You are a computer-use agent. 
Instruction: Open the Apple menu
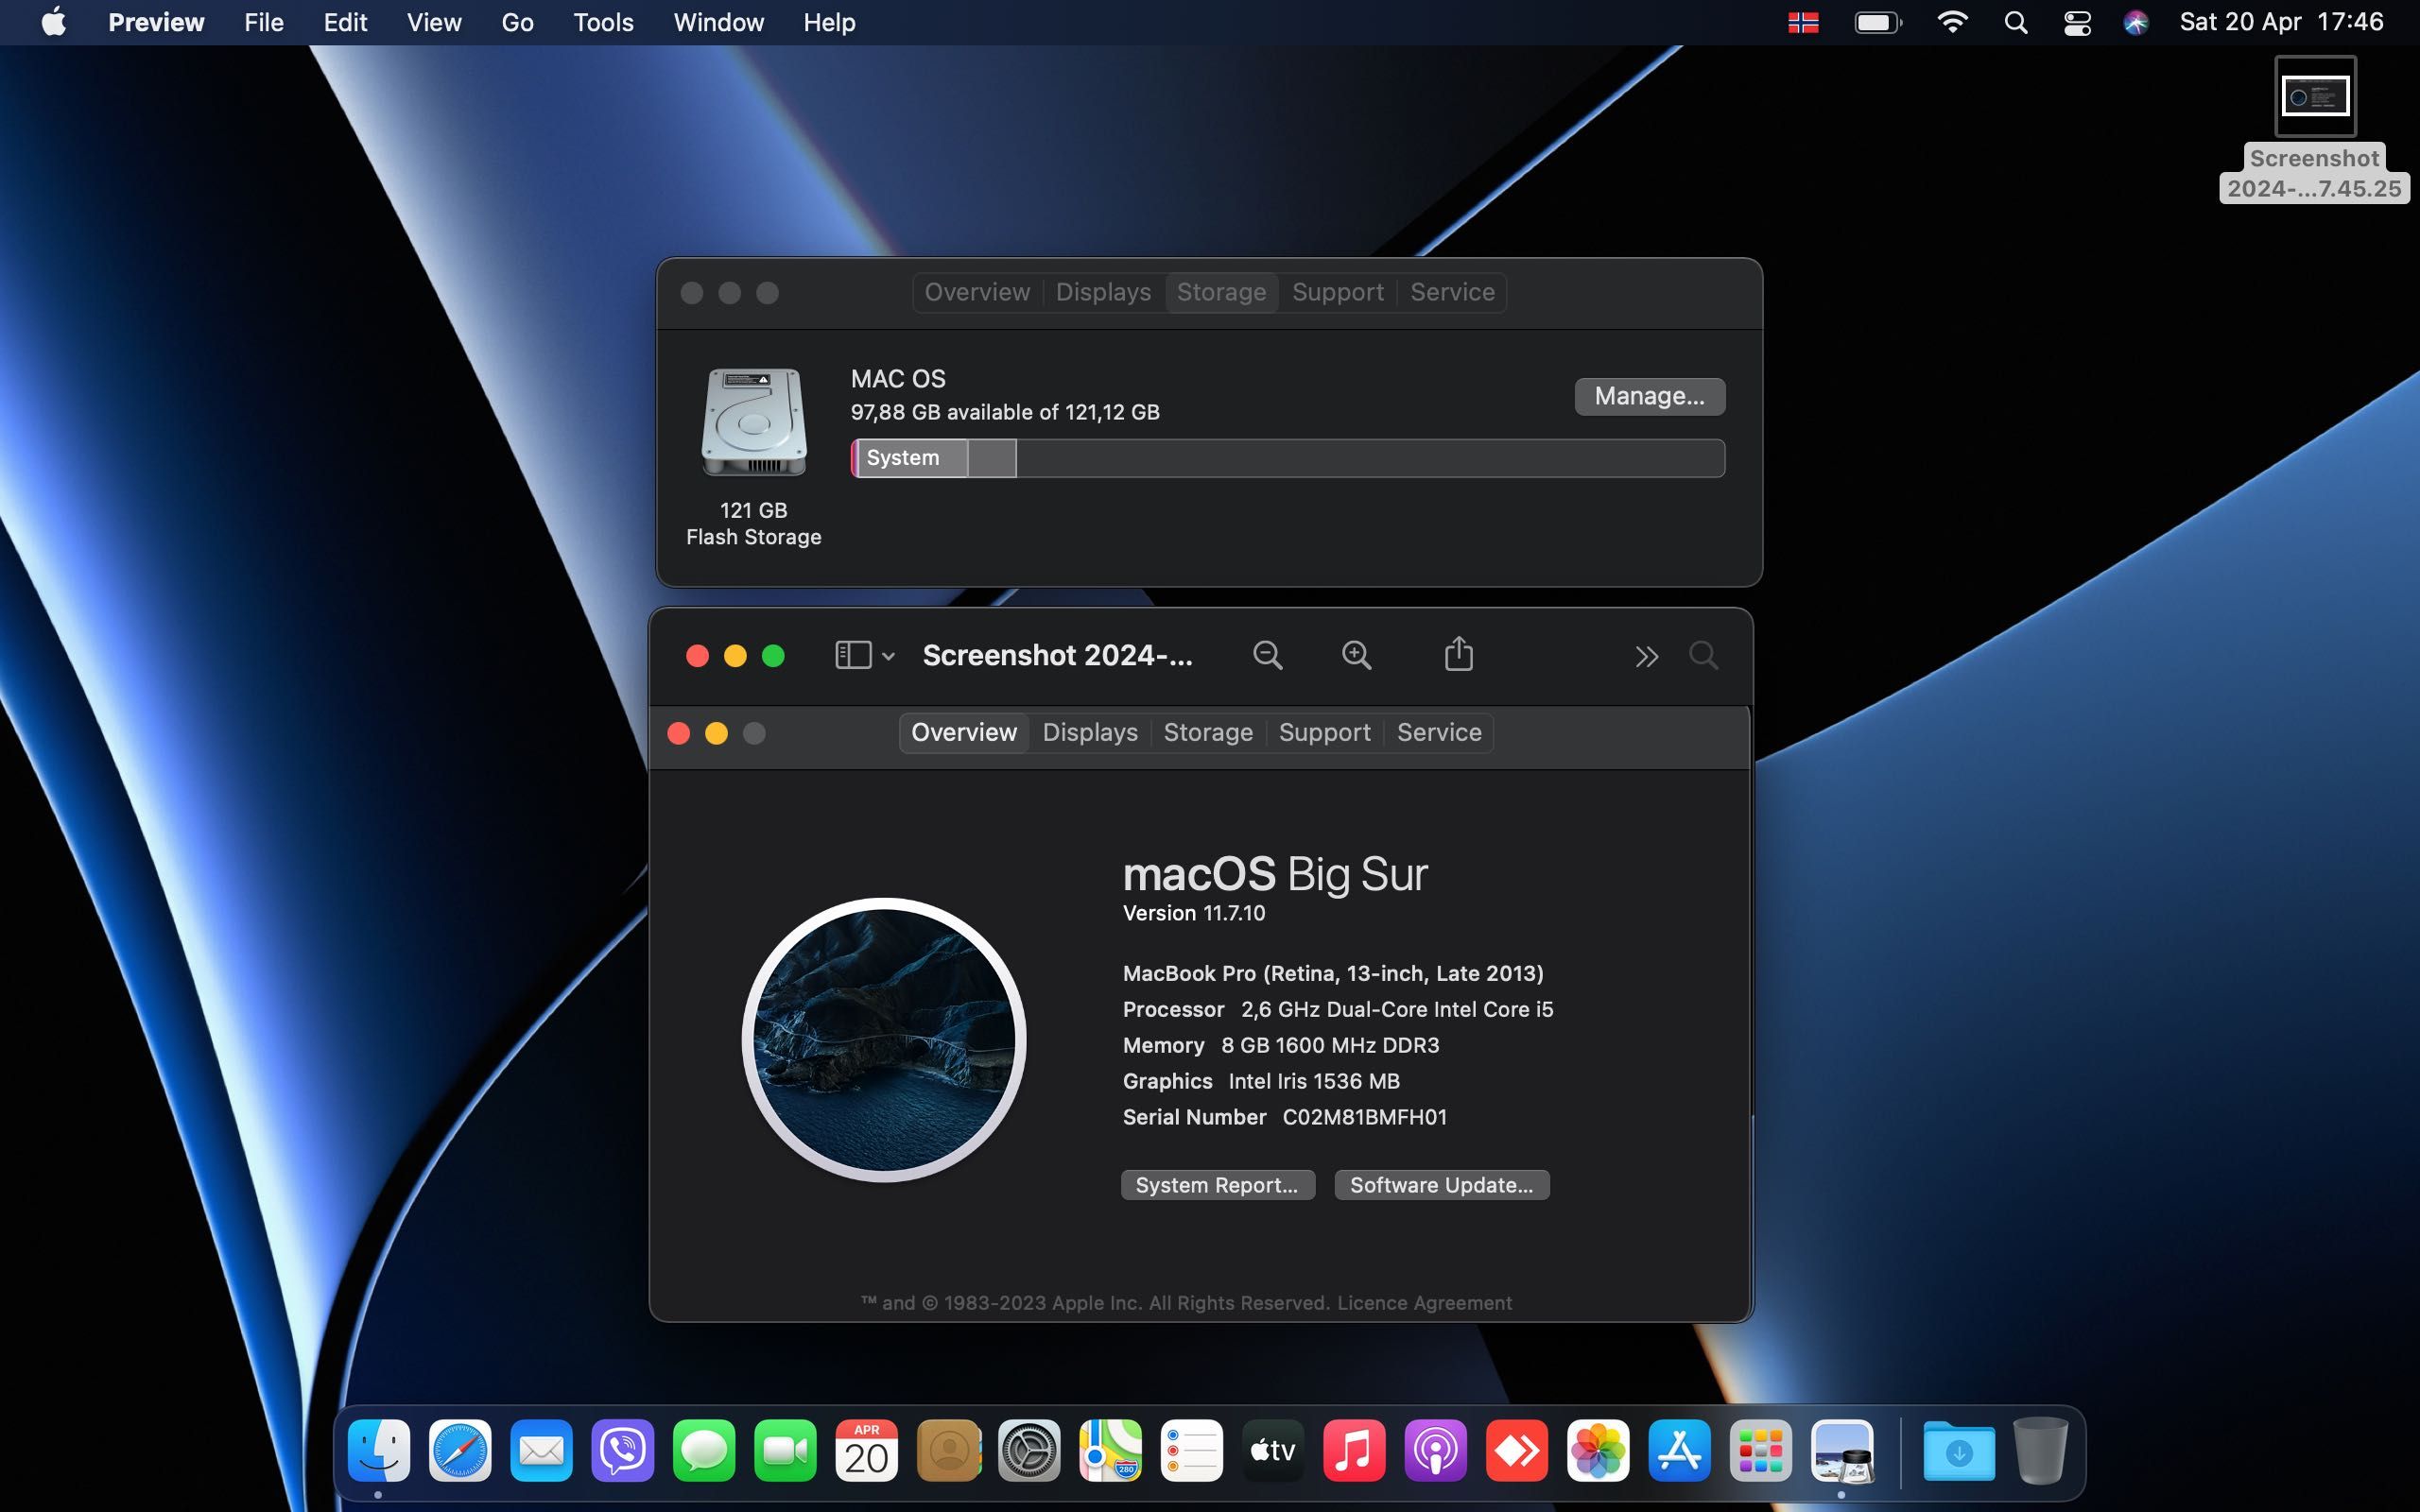[54, 22]
